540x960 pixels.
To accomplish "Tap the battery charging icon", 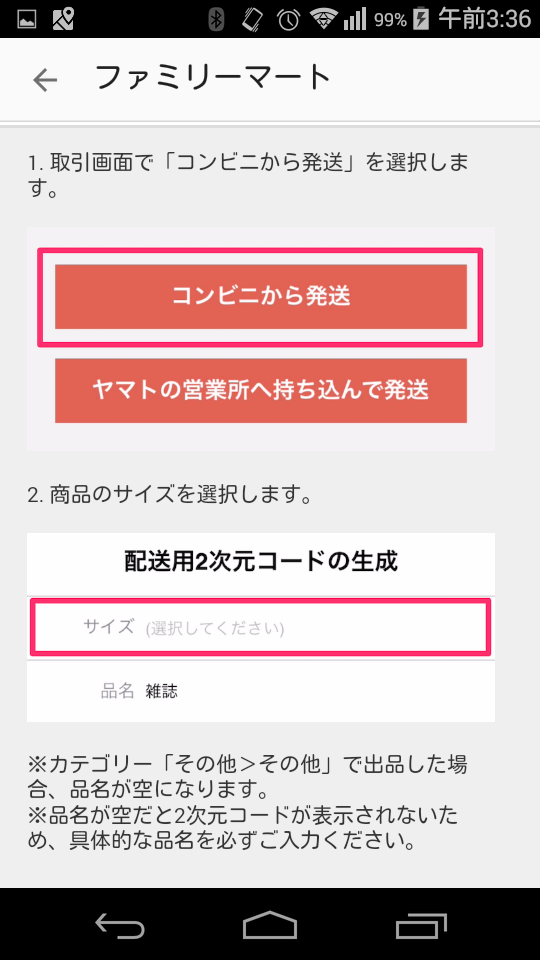I will [421, 20].
